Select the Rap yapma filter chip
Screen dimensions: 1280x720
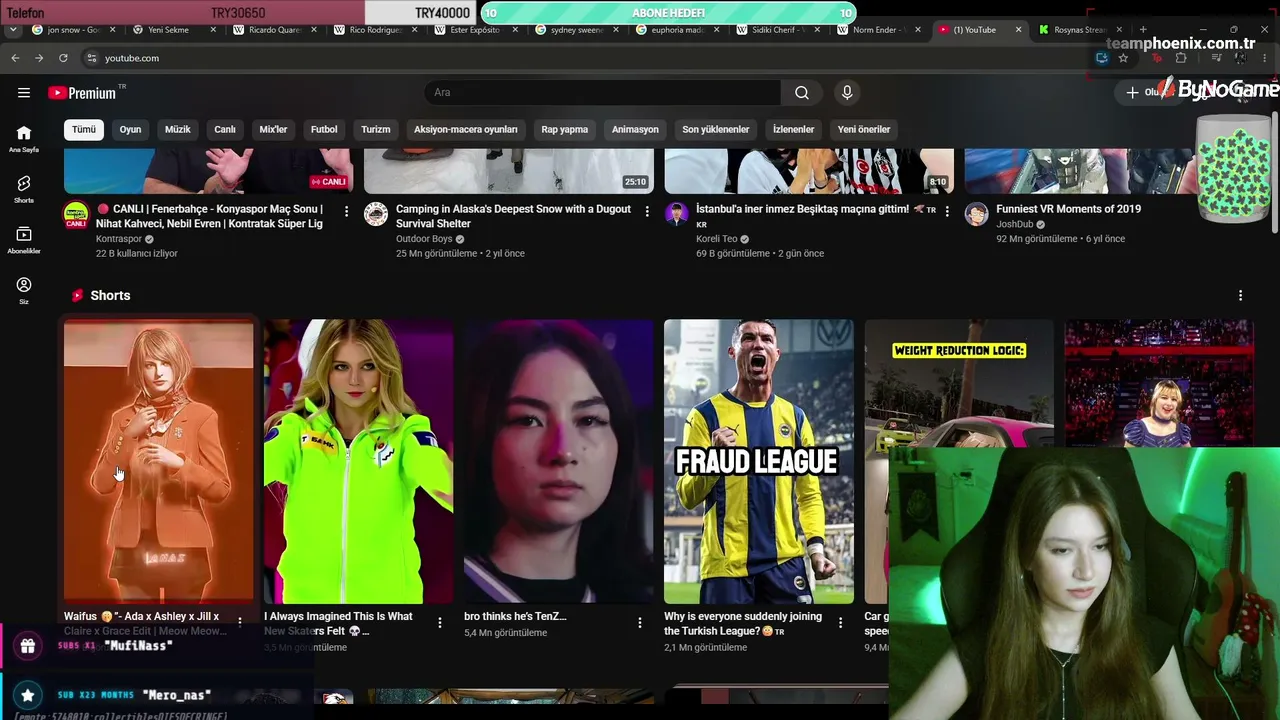point(565,129)
